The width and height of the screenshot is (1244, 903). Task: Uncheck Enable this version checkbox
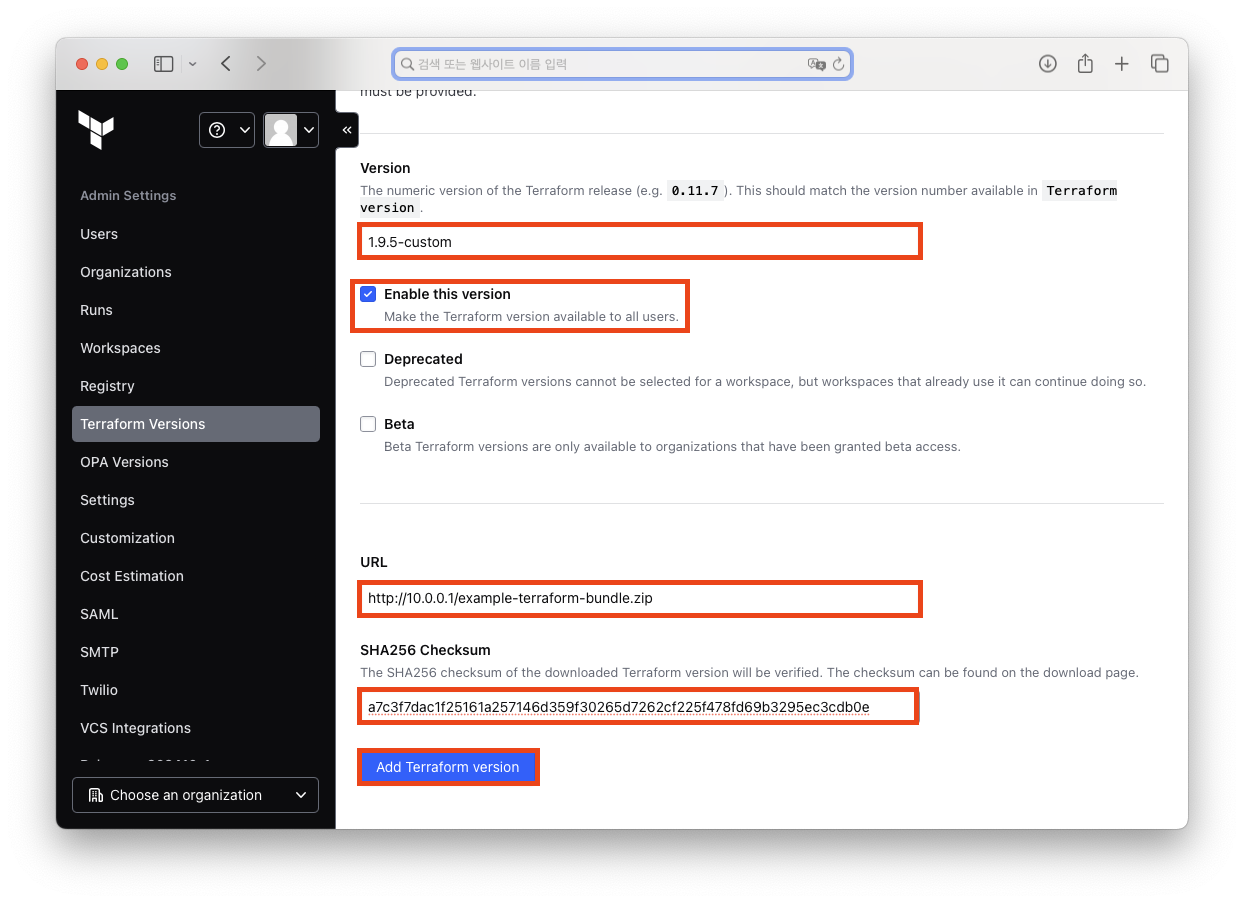pos(368,294)
